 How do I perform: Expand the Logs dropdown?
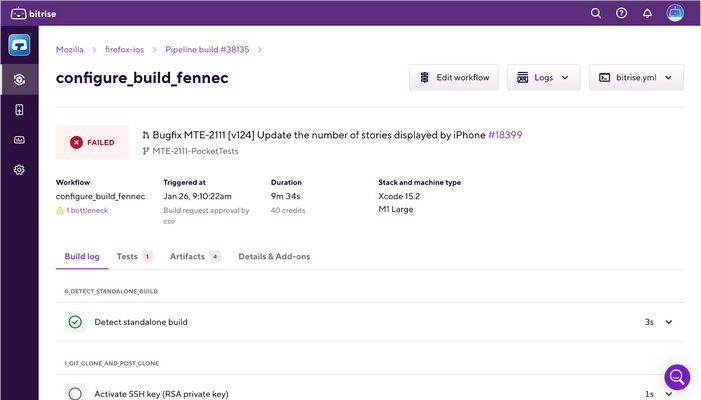(x=544, y=78)
